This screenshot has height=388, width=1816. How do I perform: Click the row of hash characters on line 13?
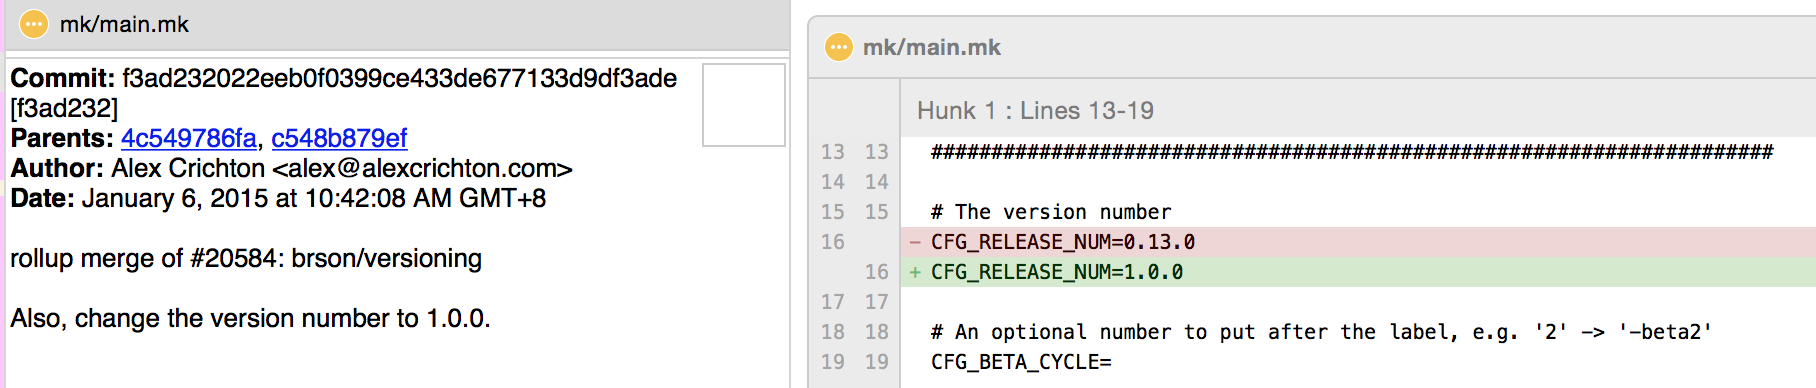[x=1352, y=152]
